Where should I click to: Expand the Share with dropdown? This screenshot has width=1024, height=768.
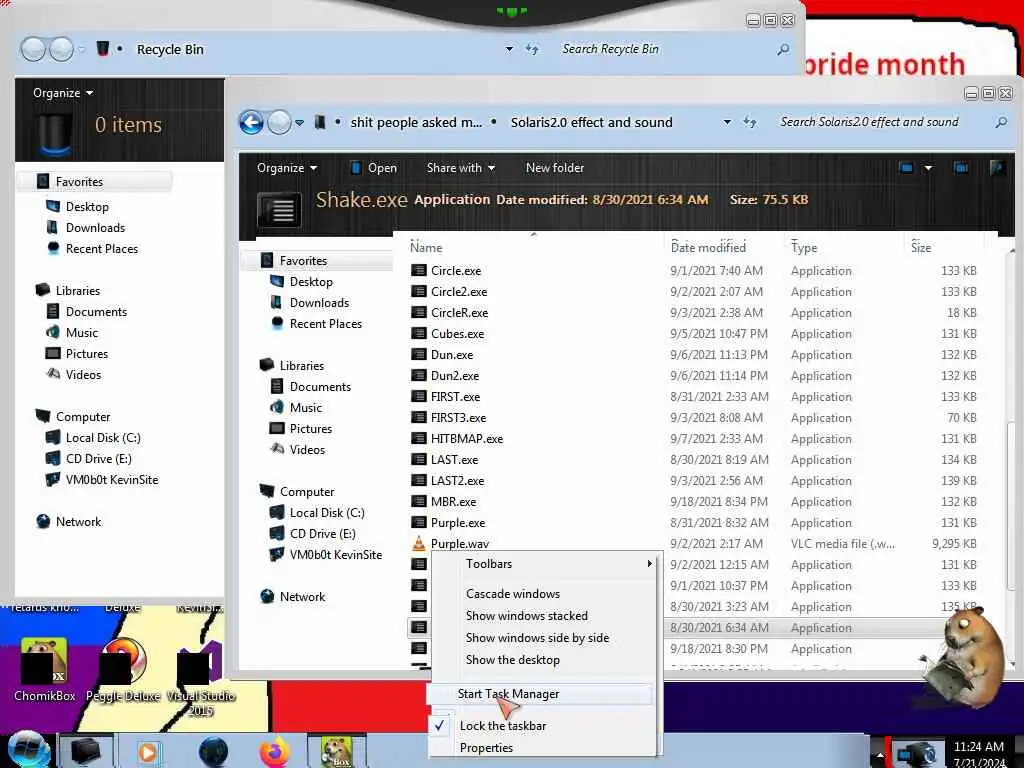click(x=460, y=168)
